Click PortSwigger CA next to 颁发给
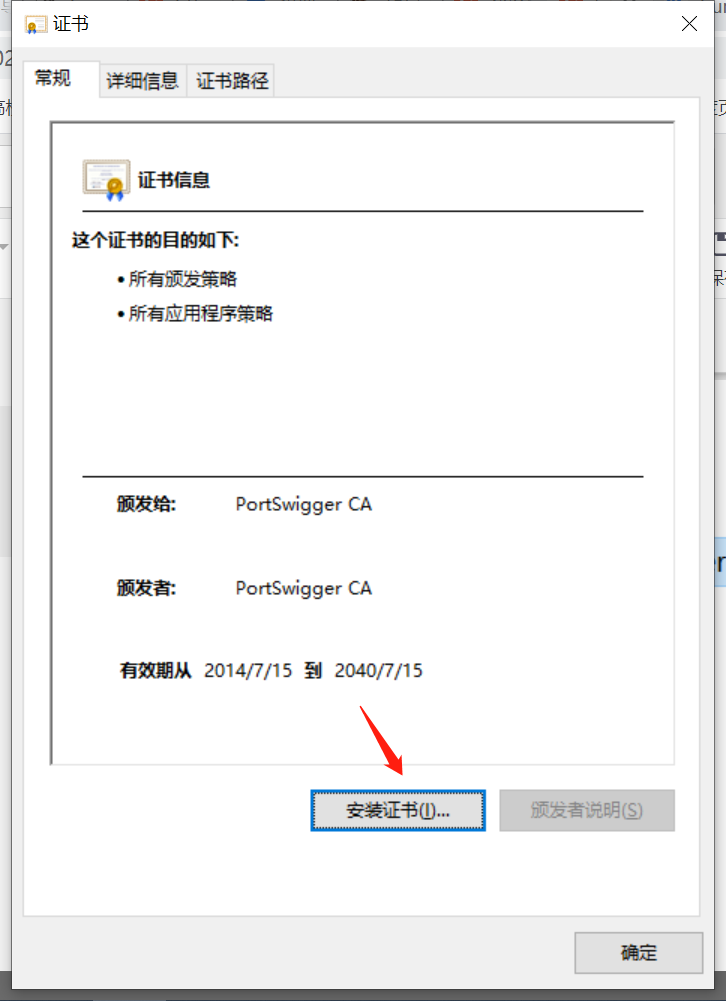 tap(303, 504)
